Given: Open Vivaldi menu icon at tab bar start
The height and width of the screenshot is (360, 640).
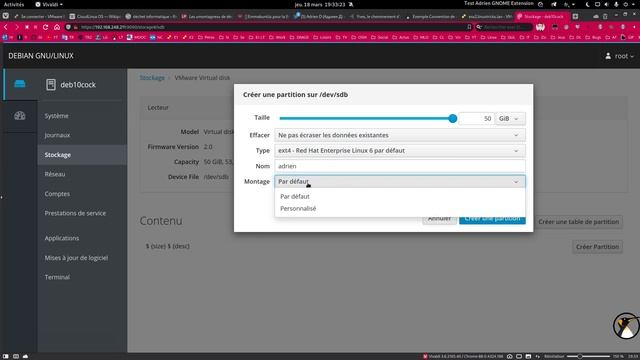Looking at the screenshot, I should pos(6,16).
